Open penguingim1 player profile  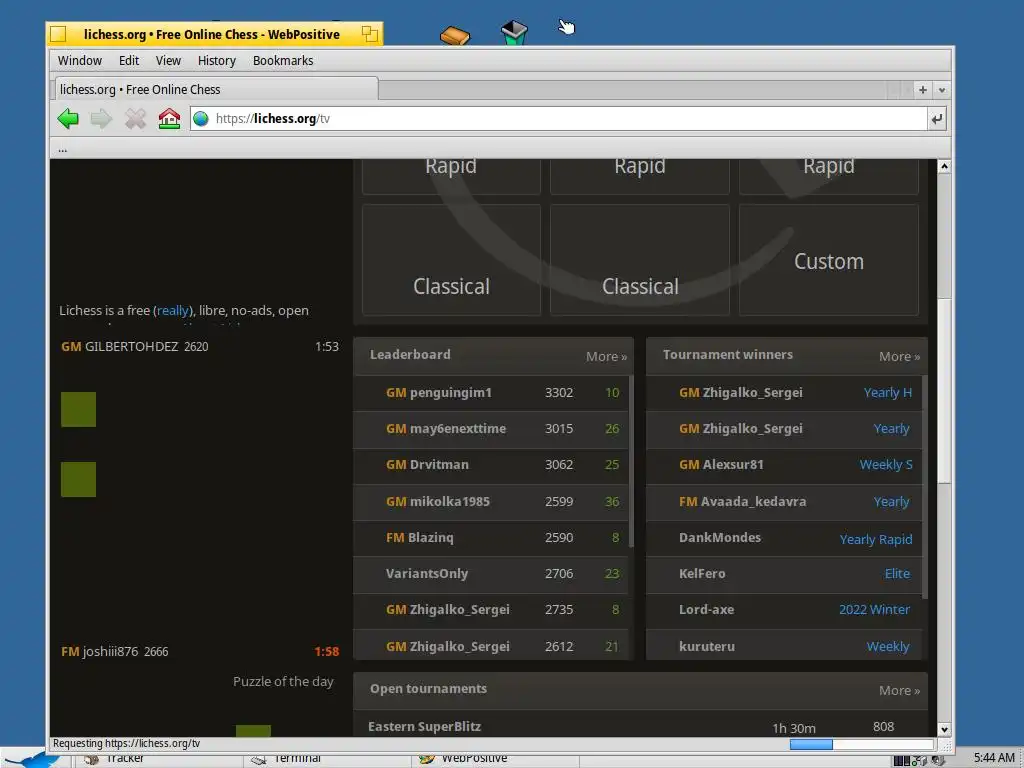(x=451, y=392)
